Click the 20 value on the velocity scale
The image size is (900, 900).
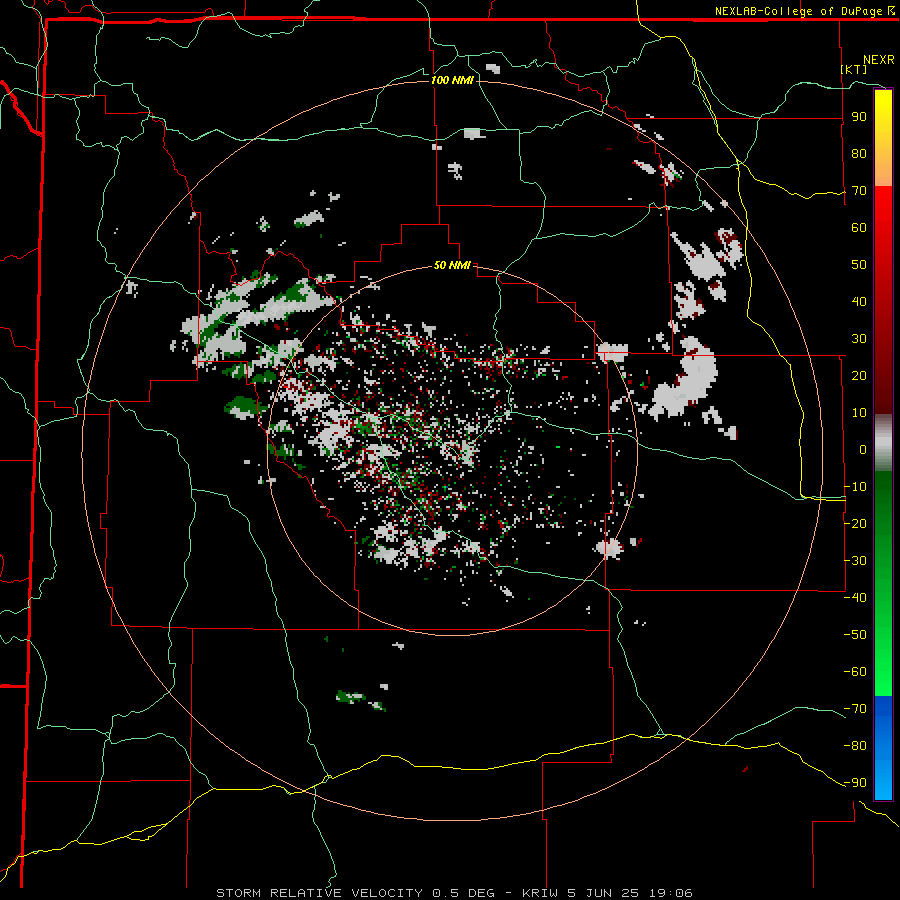tap(859, 375)
